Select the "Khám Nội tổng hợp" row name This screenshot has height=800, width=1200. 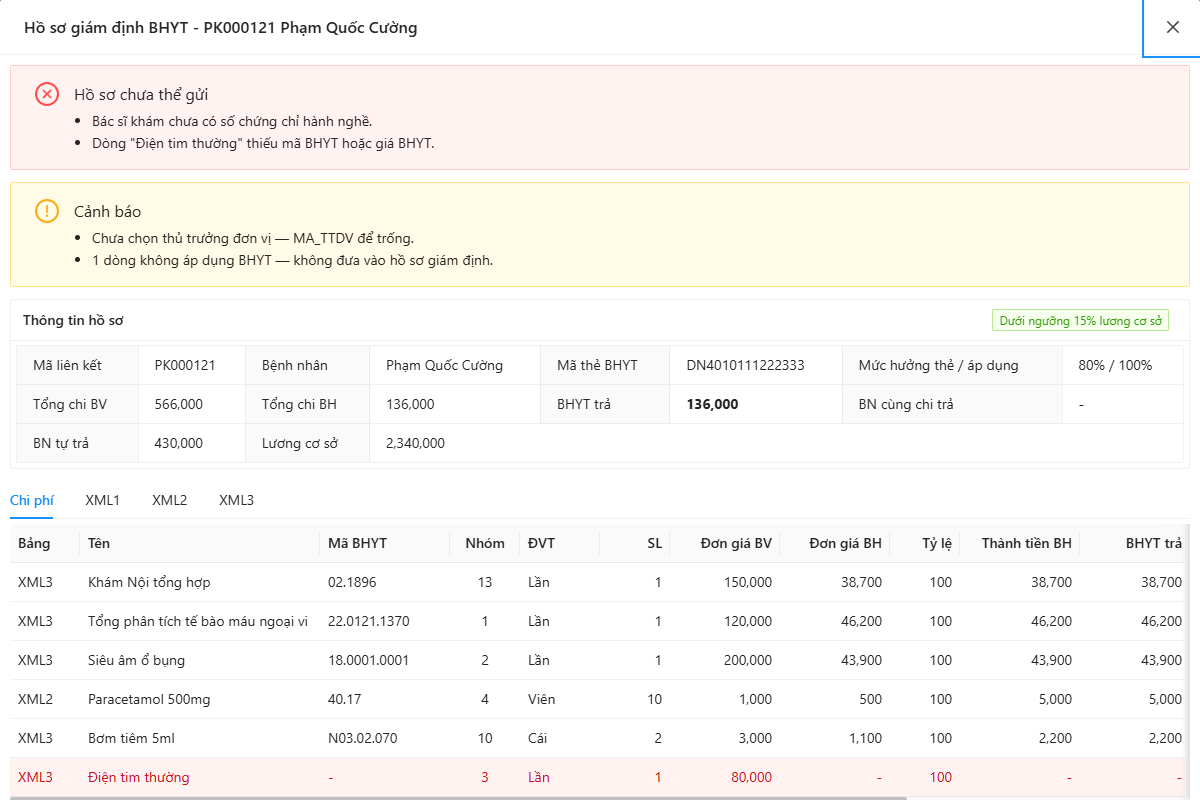pyautogui.click(x=149, y=582)
